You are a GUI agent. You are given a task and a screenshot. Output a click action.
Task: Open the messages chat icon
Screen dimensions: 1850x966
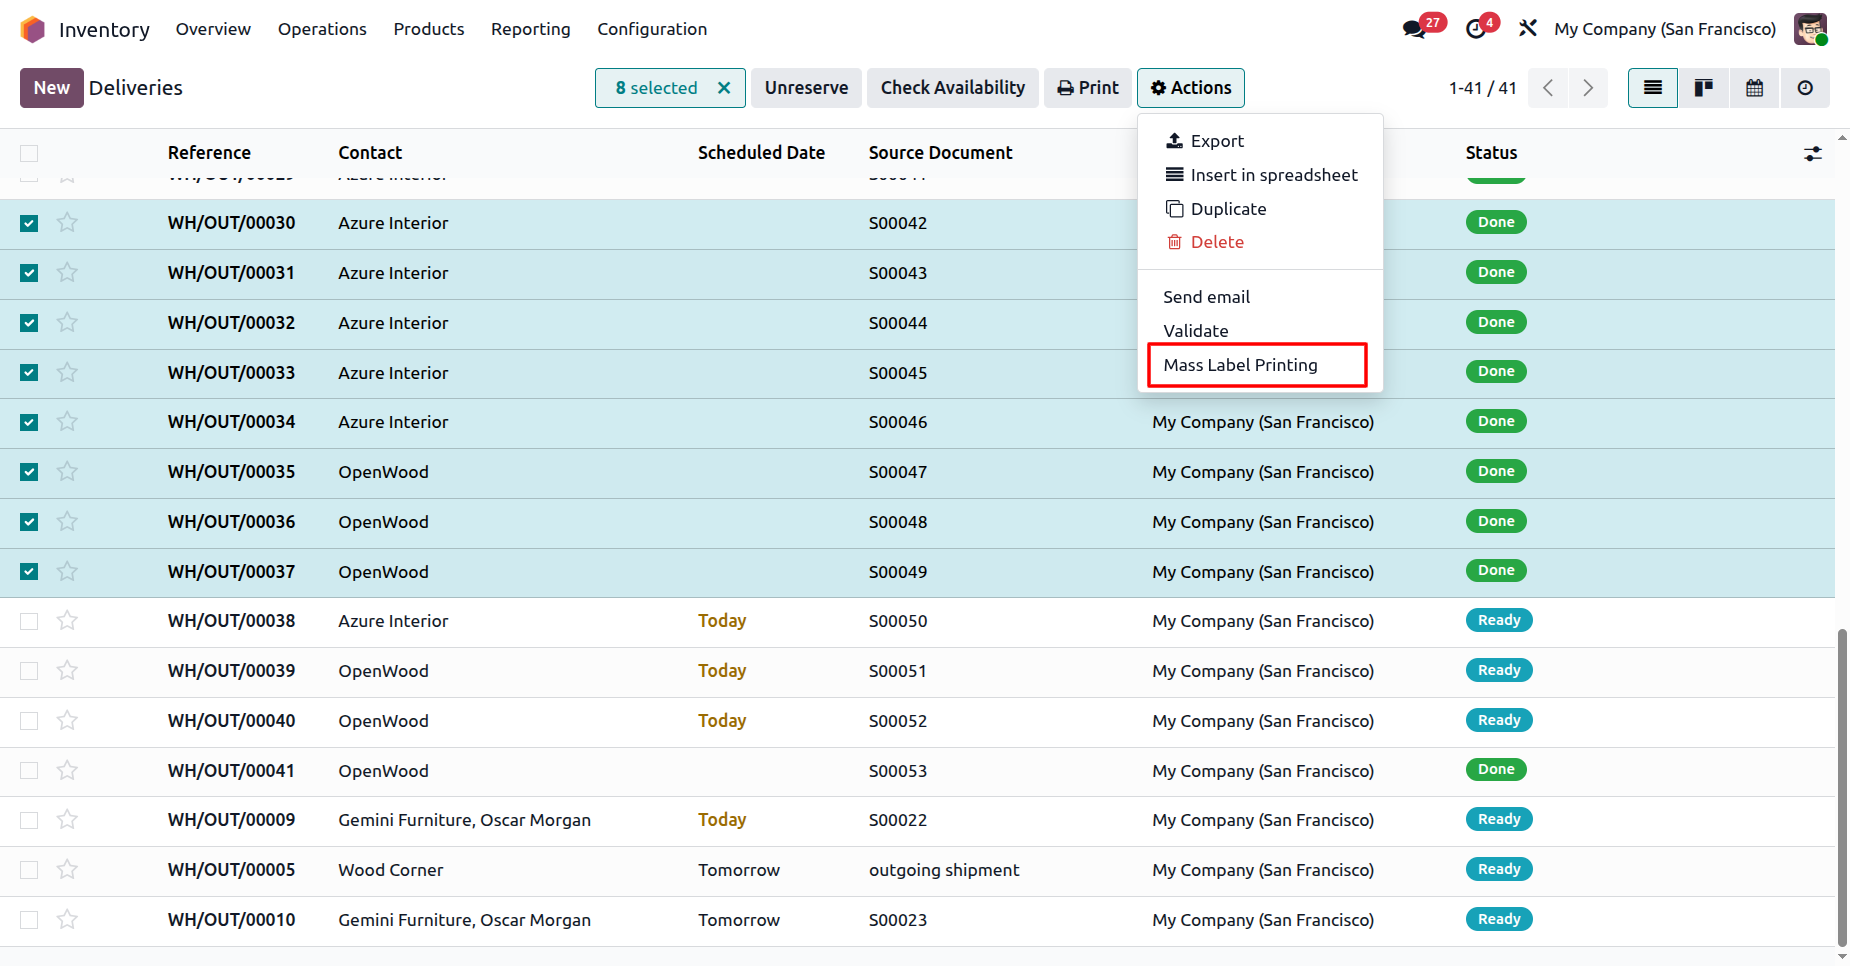(x=1415, y=29)
